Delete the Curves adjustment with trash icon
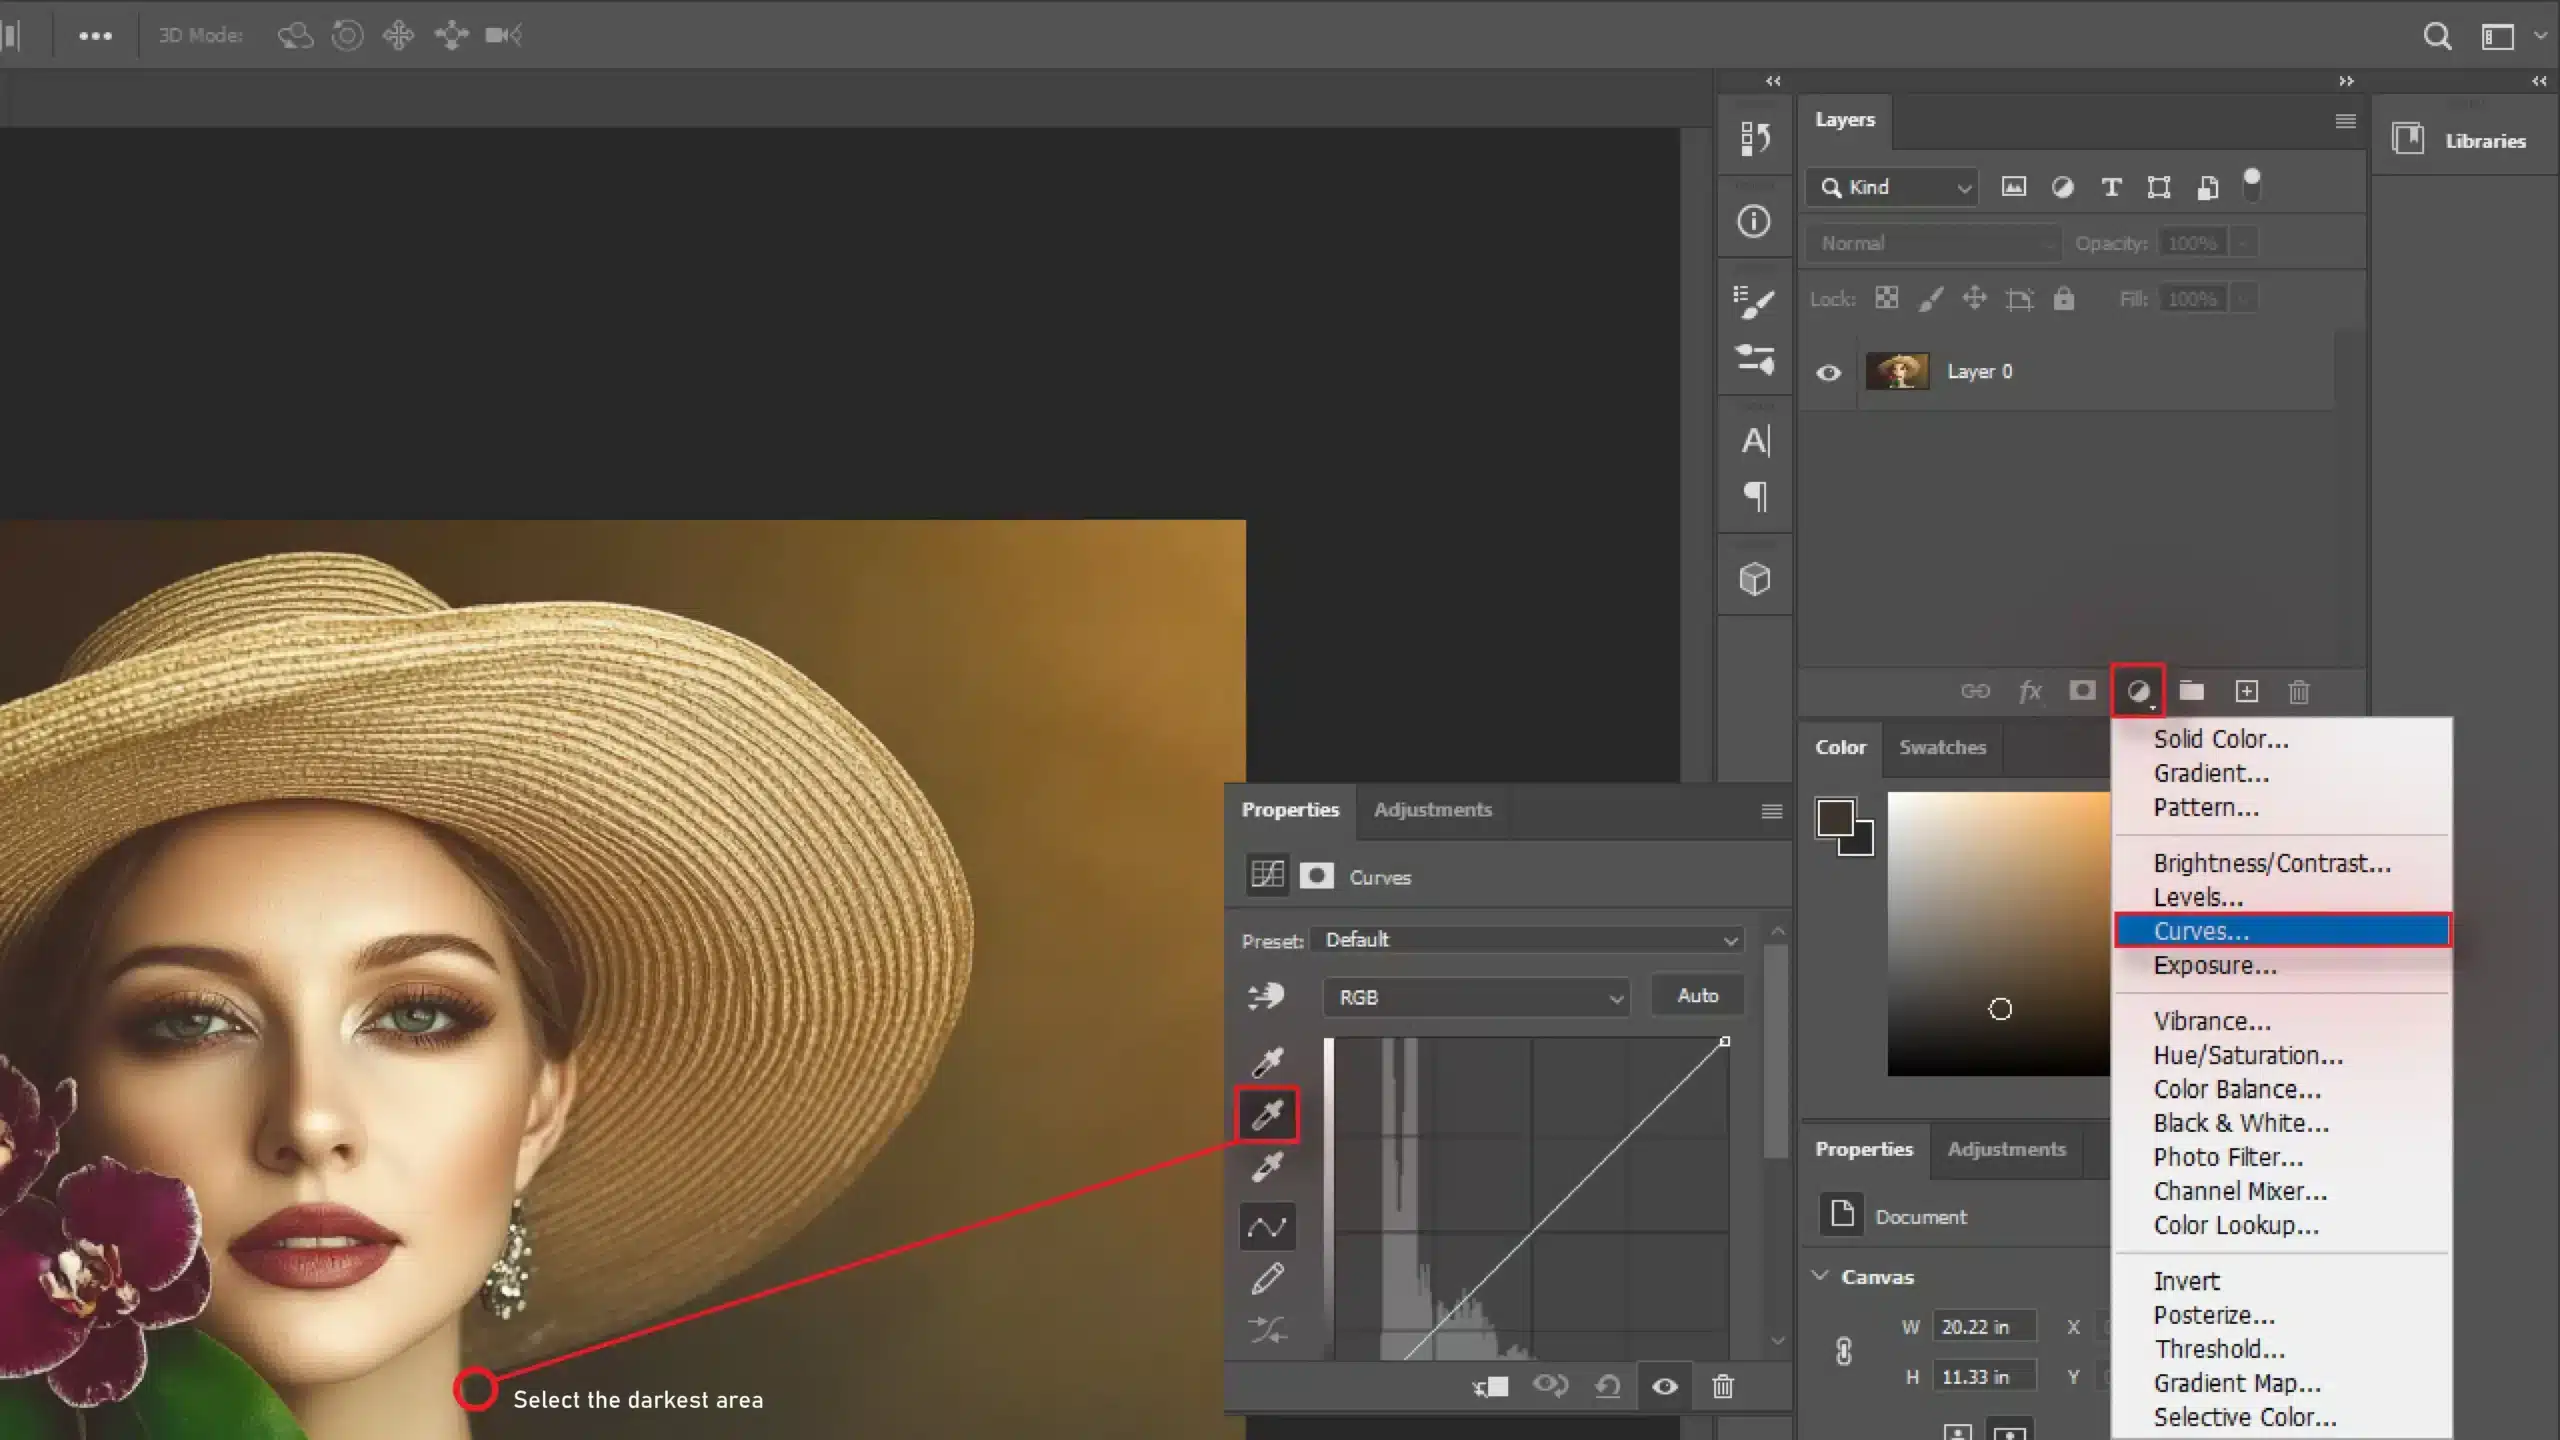The width and height of the screenshot is (2560, 1440). point(1722,1387)
